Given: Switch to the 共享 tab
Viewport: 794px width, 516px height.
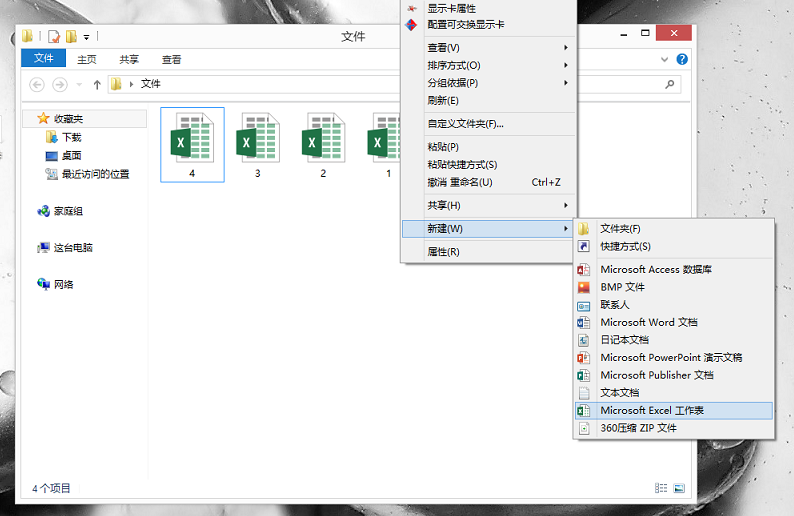Looking at the screenshot, I should 129,59.
